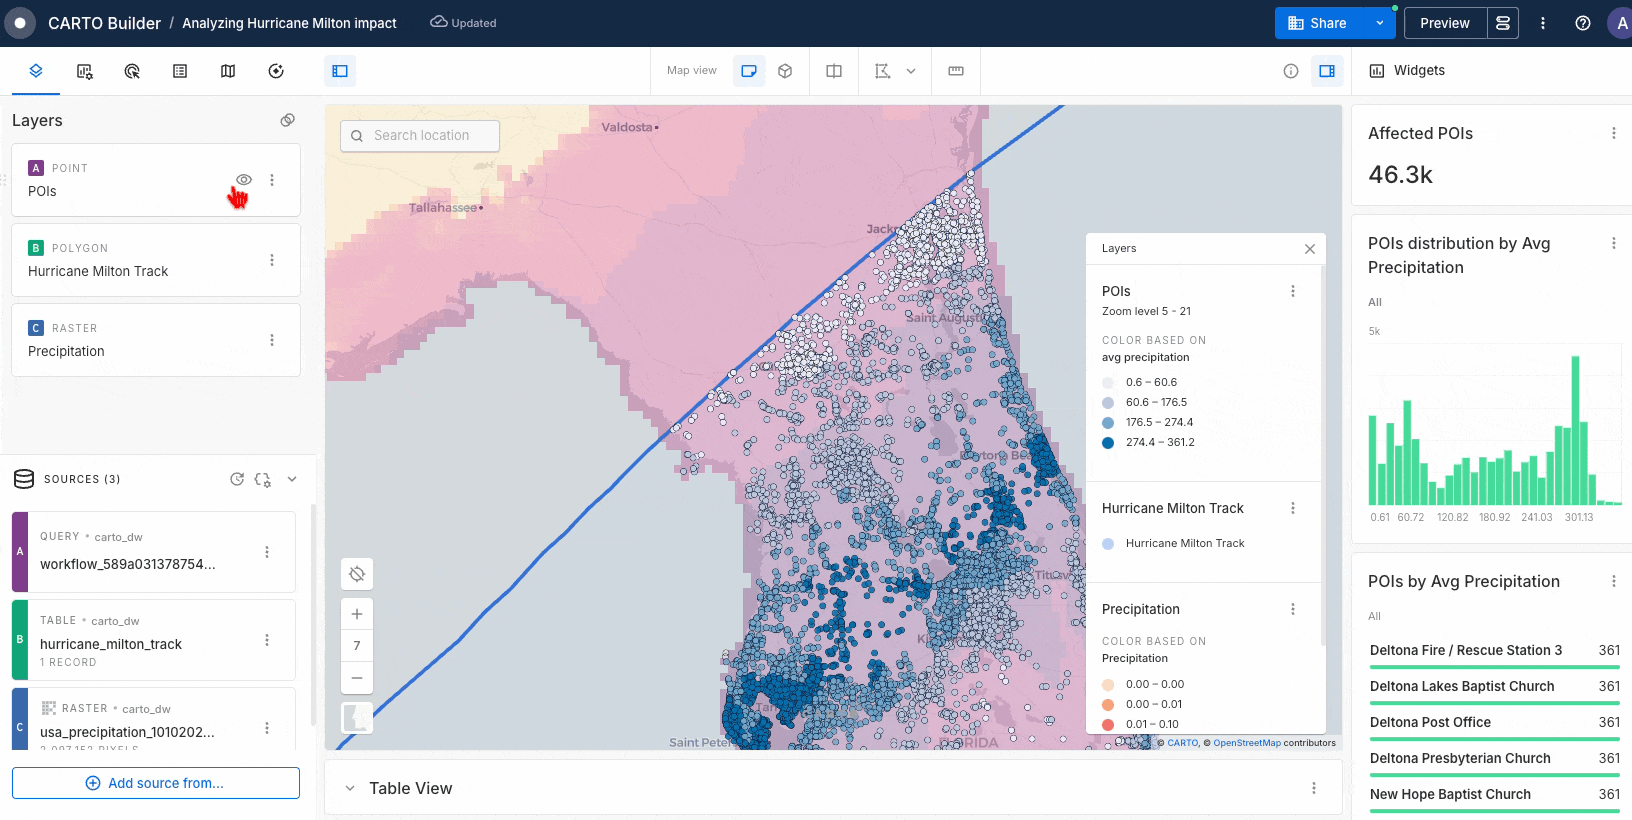
Task: Click the Search location field
Action: 420,136
